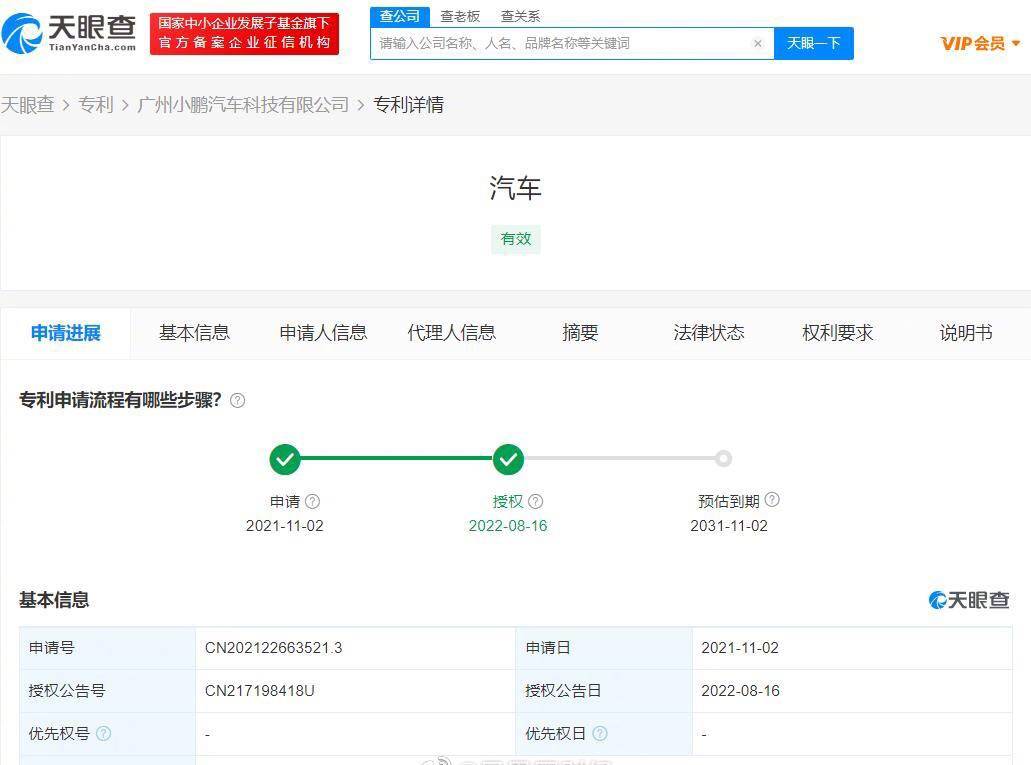Switch to the 代理人信息 tab
Viewport: 1031px width, 765px height.
click(452, 333)
